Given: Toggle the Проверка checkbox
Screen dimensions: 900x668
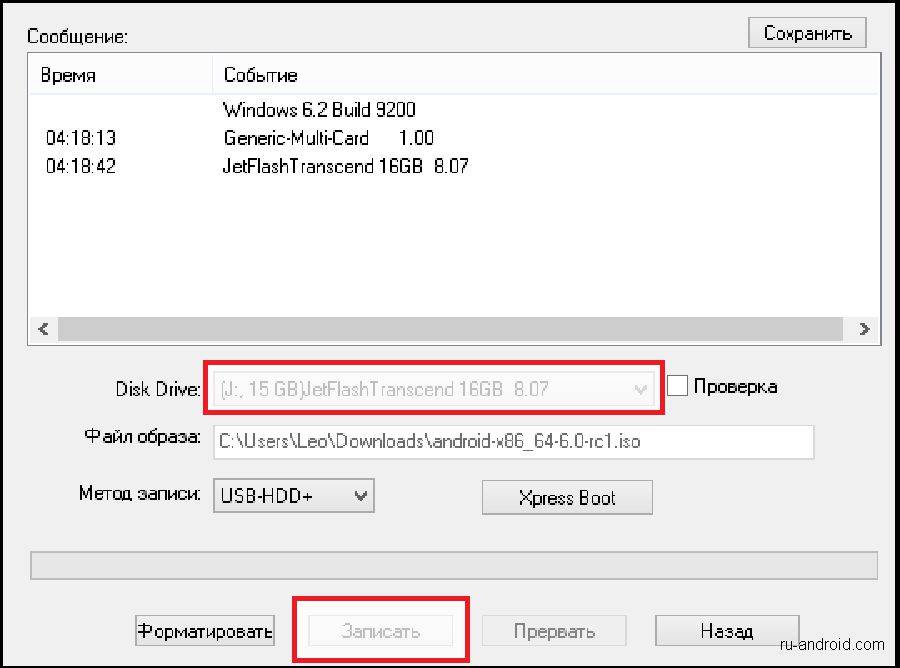Looking at the screenshot, I should coord(678,386).
